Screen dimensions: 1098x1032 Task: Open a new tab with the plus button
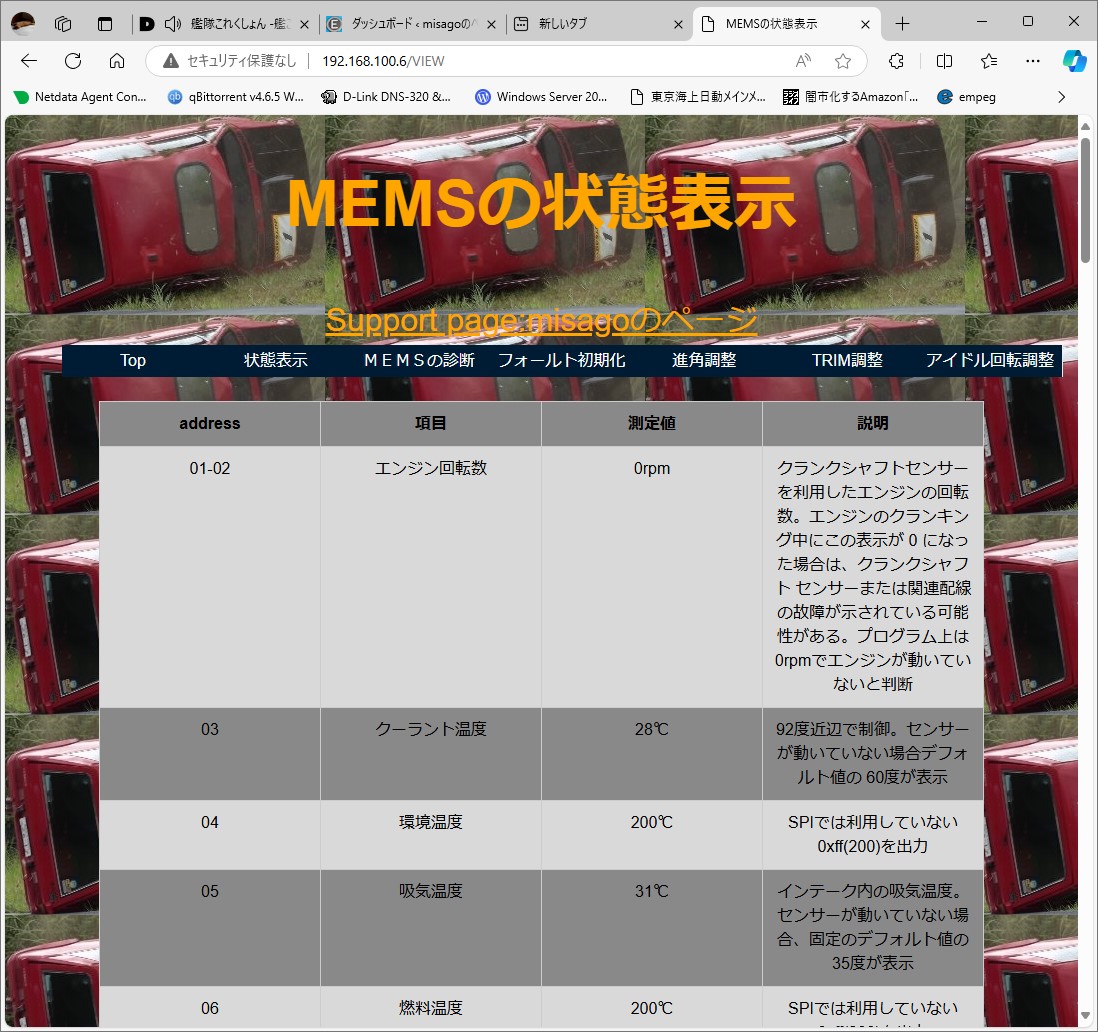(903, 24)
